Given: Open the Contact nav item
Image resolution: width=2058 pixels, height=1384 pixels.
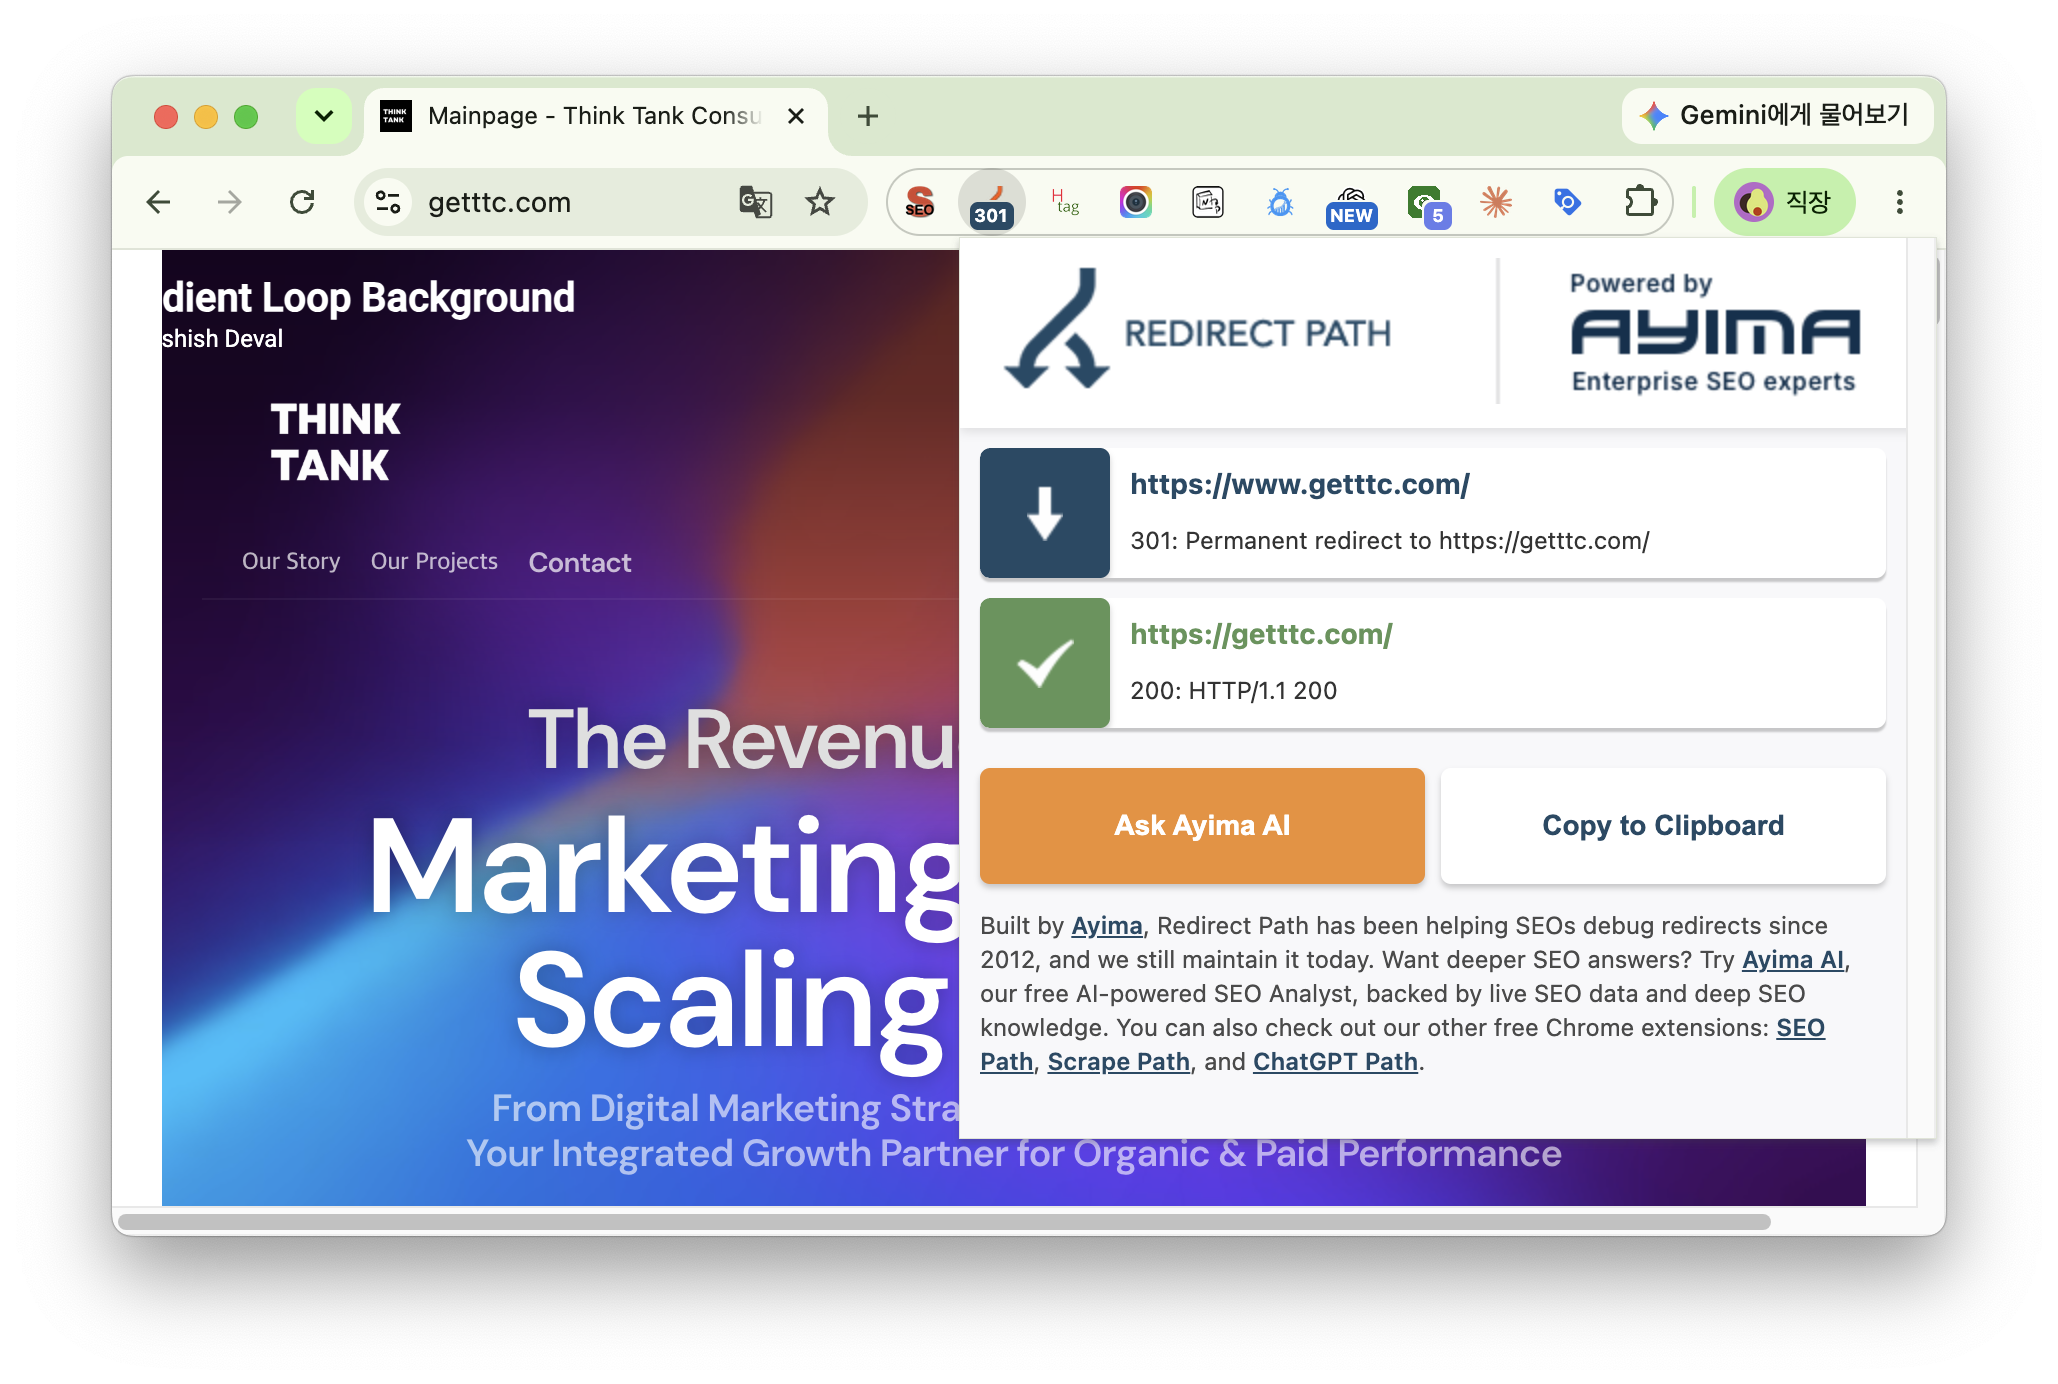Looking at the screenshot, I should pos(580,563).
